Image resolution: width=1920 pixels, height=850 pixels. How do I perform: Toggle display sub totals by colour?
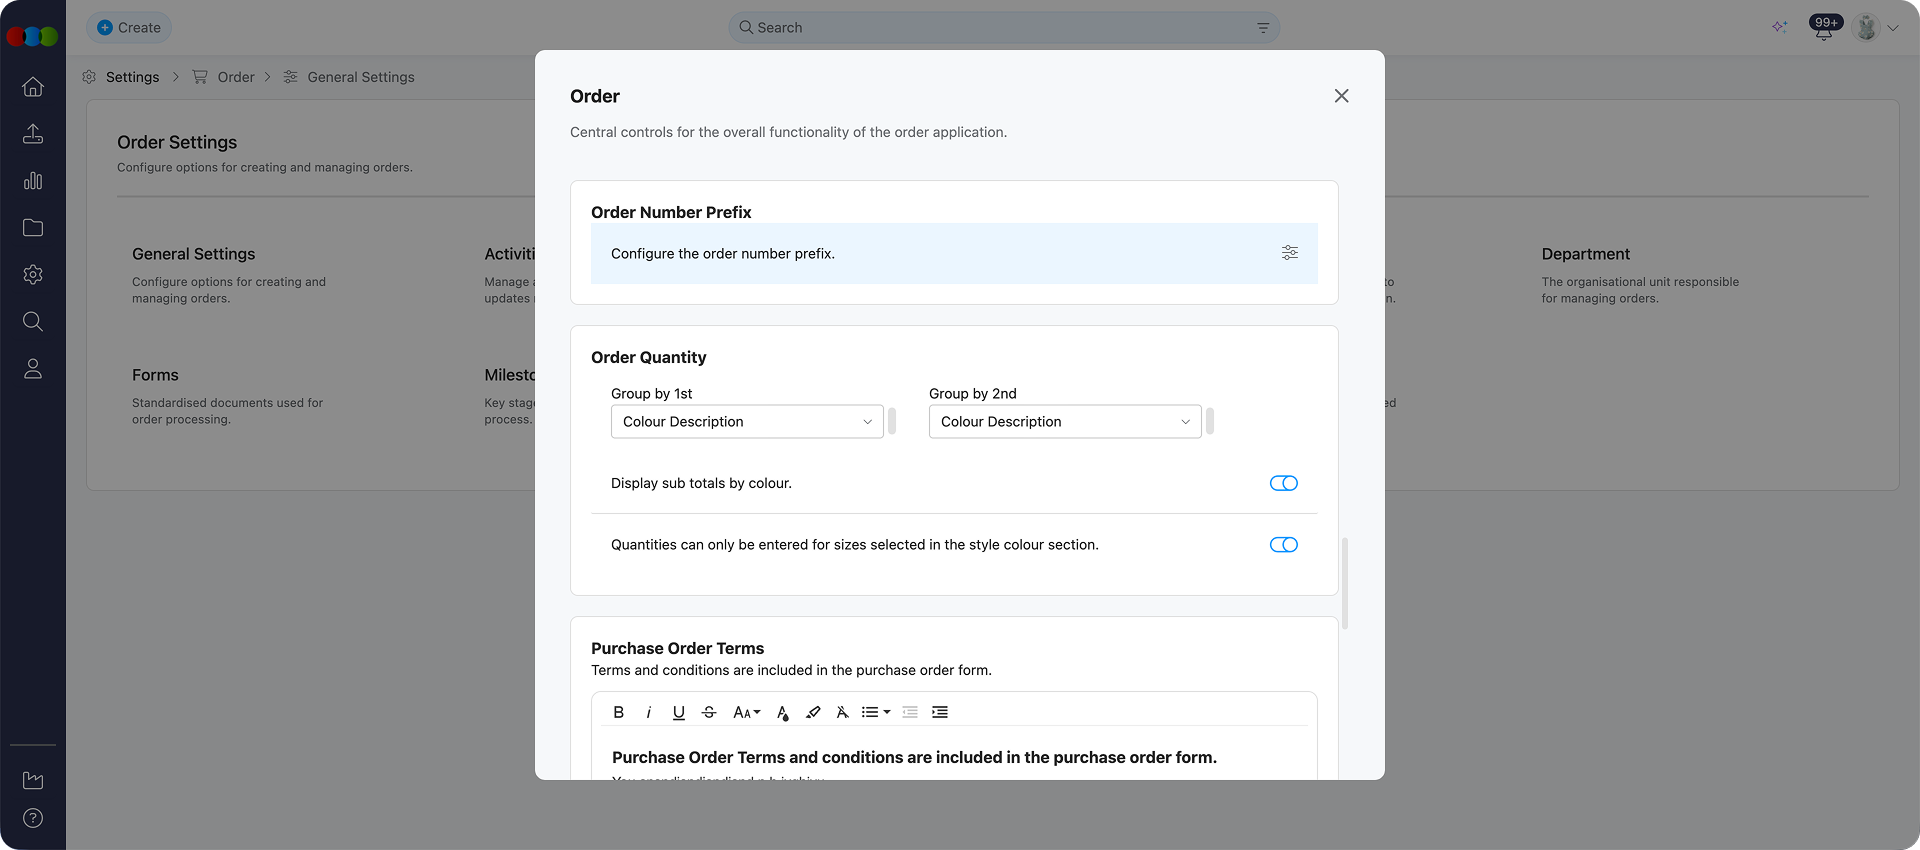point(1283,483)
